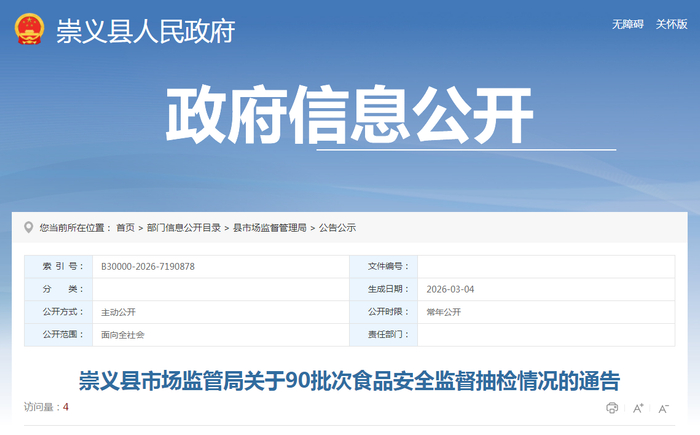This screenshot has height=435, width=700.
Task: Click the 政府信息公开 banner heading
Action: [350, 114]
